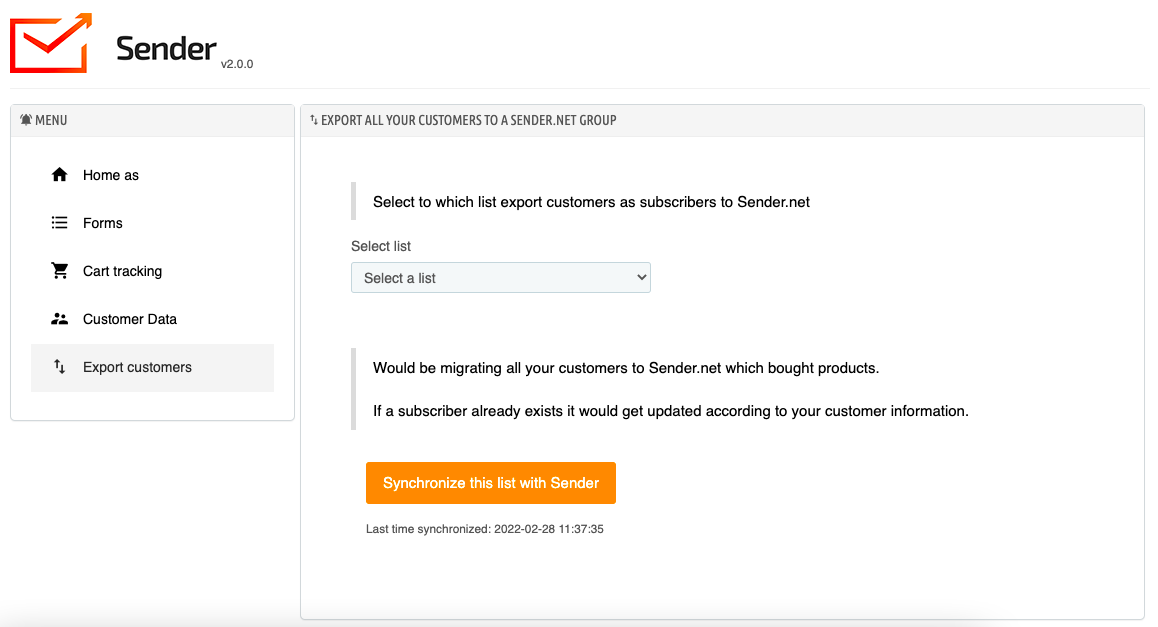Expand the Select a list dropdown
This screenshot has height=627, width=1158.
500,278
